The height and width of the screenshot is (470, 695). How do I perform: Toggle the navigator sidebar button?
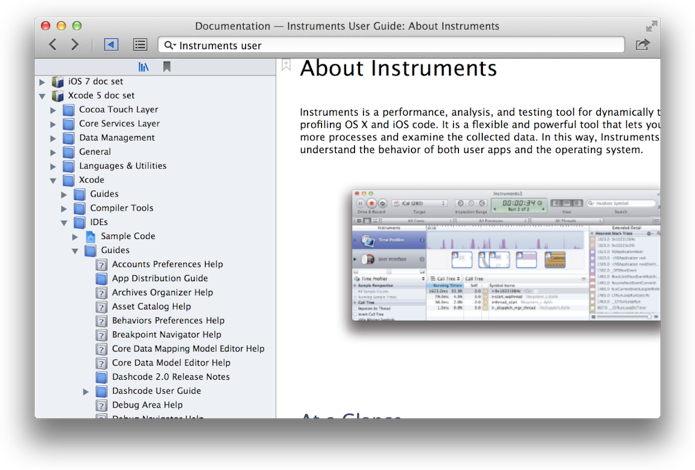click(111, 44)
